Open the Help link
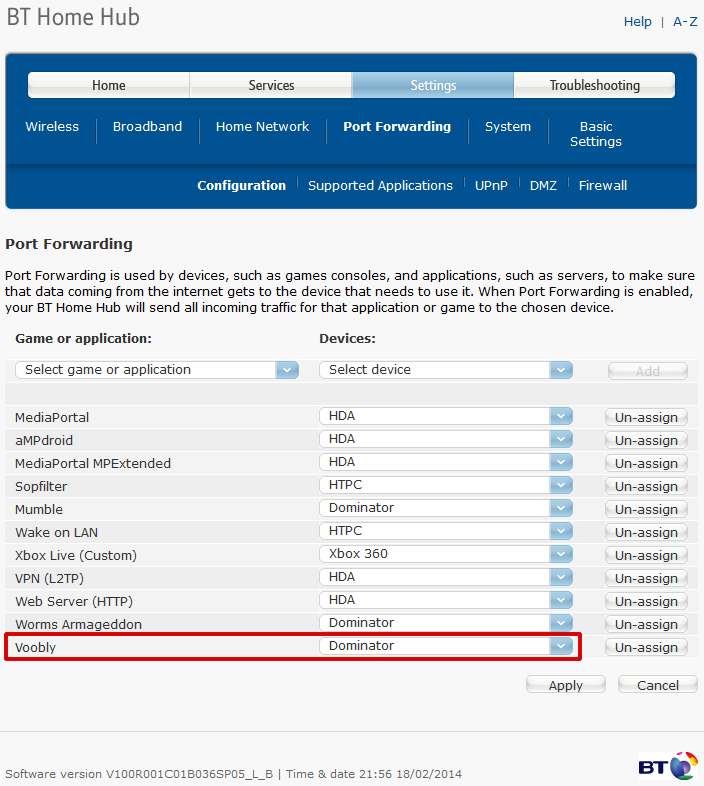704x786 pixels. coord(637,22)
